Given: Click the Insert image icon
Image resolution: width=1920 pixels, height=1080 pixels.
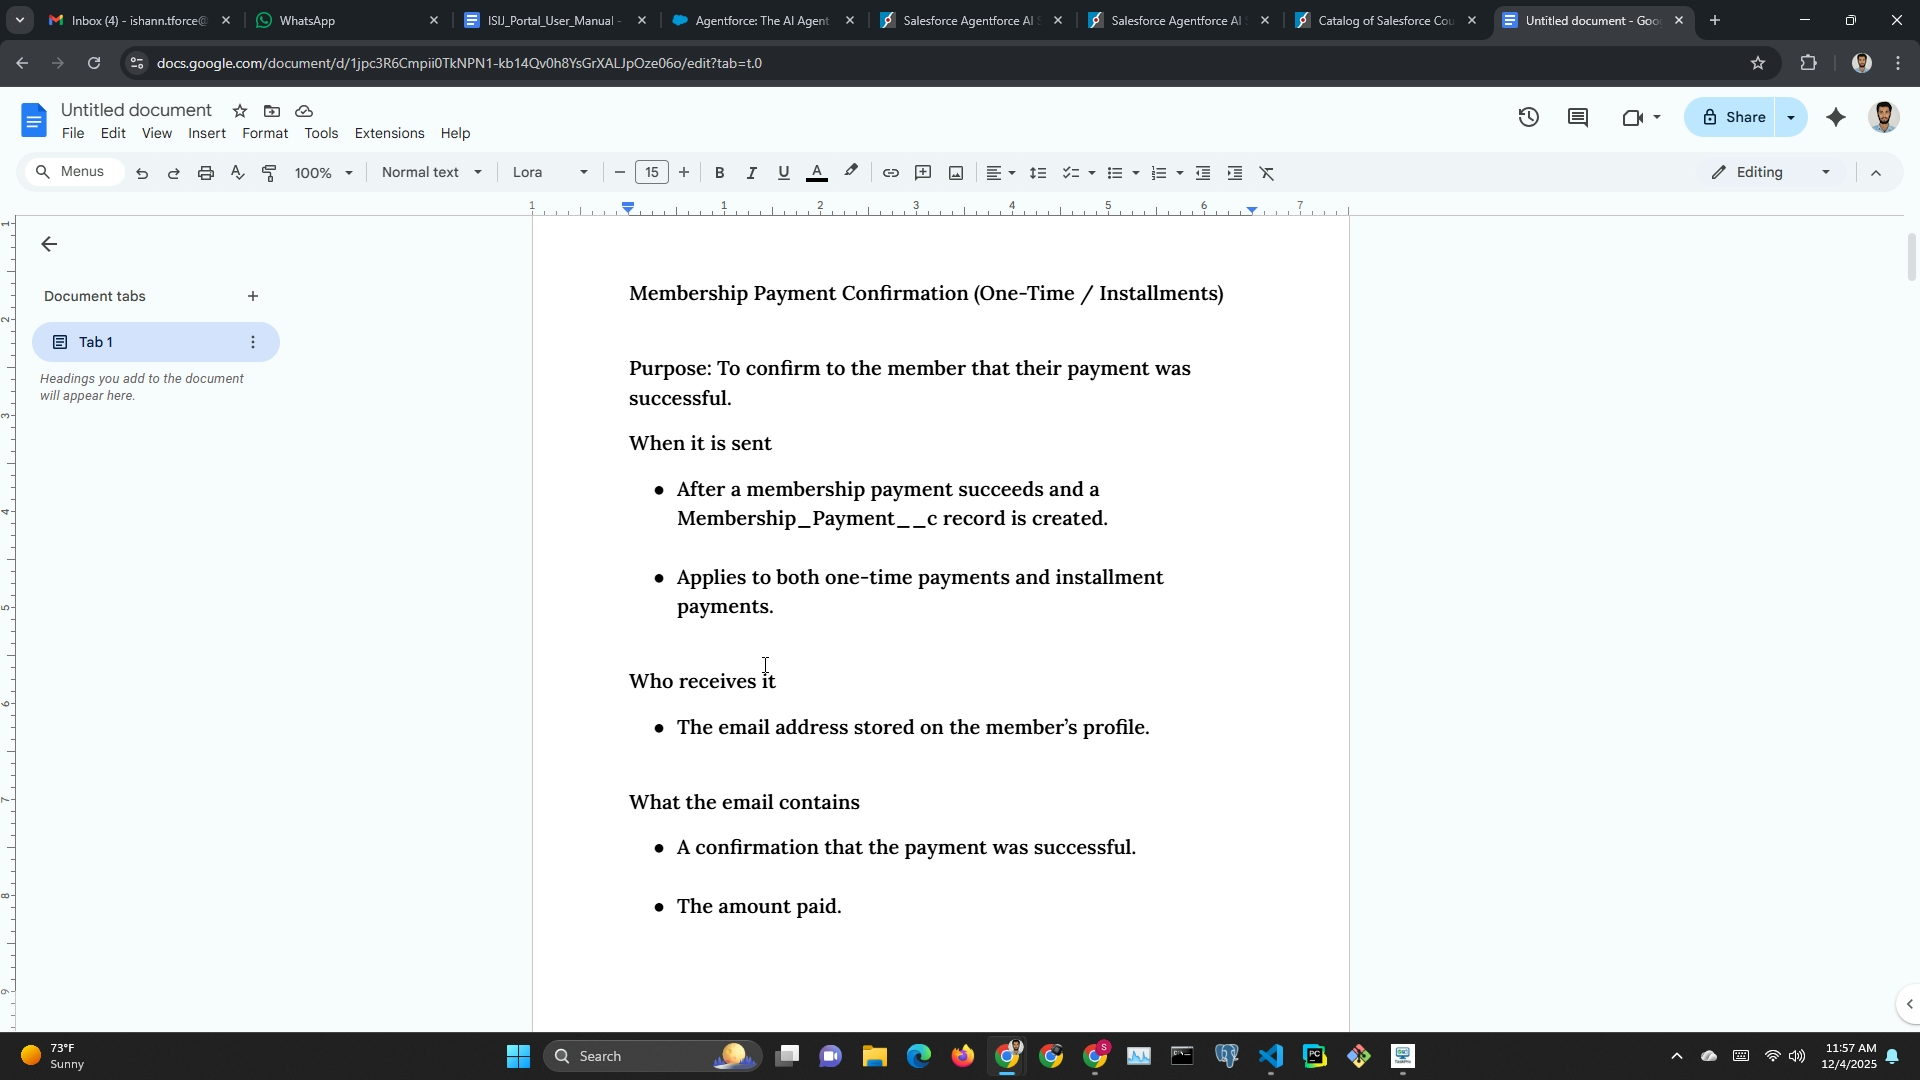Looking at the screenshot, I should point(956,173).
